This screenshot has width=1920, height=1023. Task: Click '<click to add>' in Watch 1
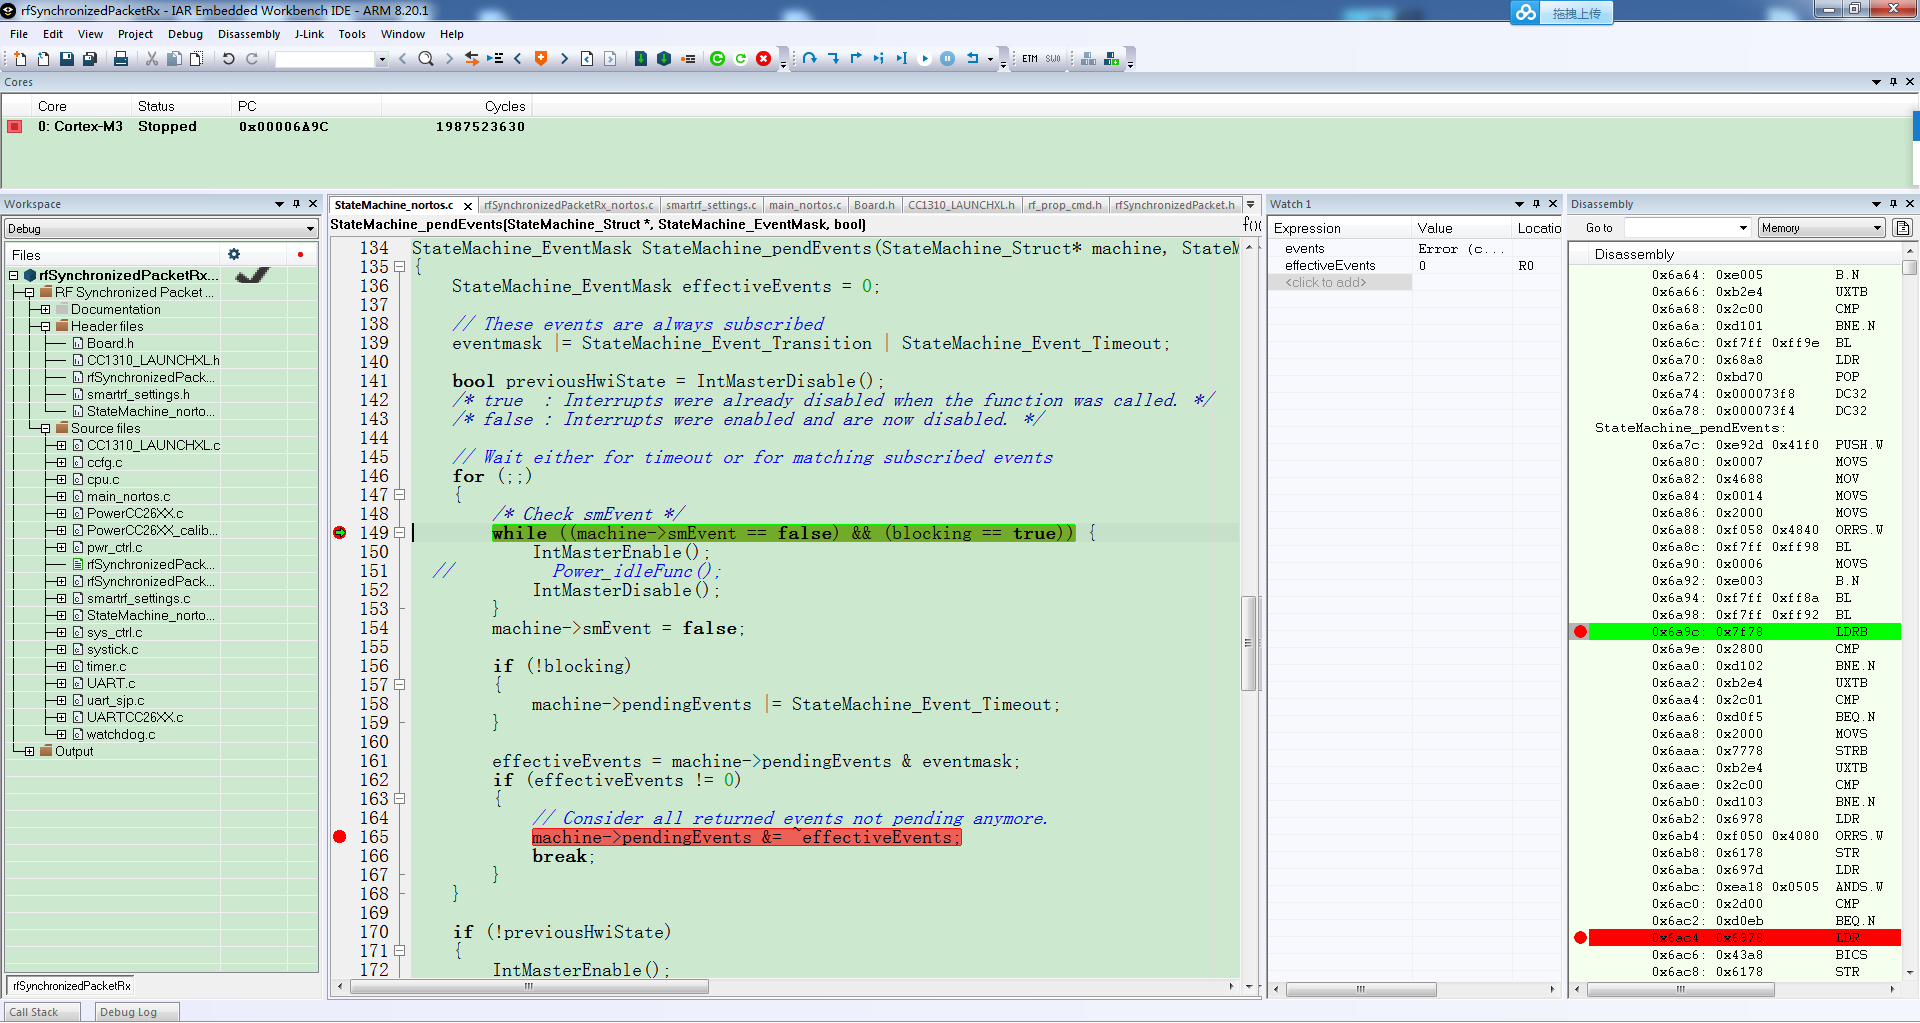click(x=1326, y=283)
